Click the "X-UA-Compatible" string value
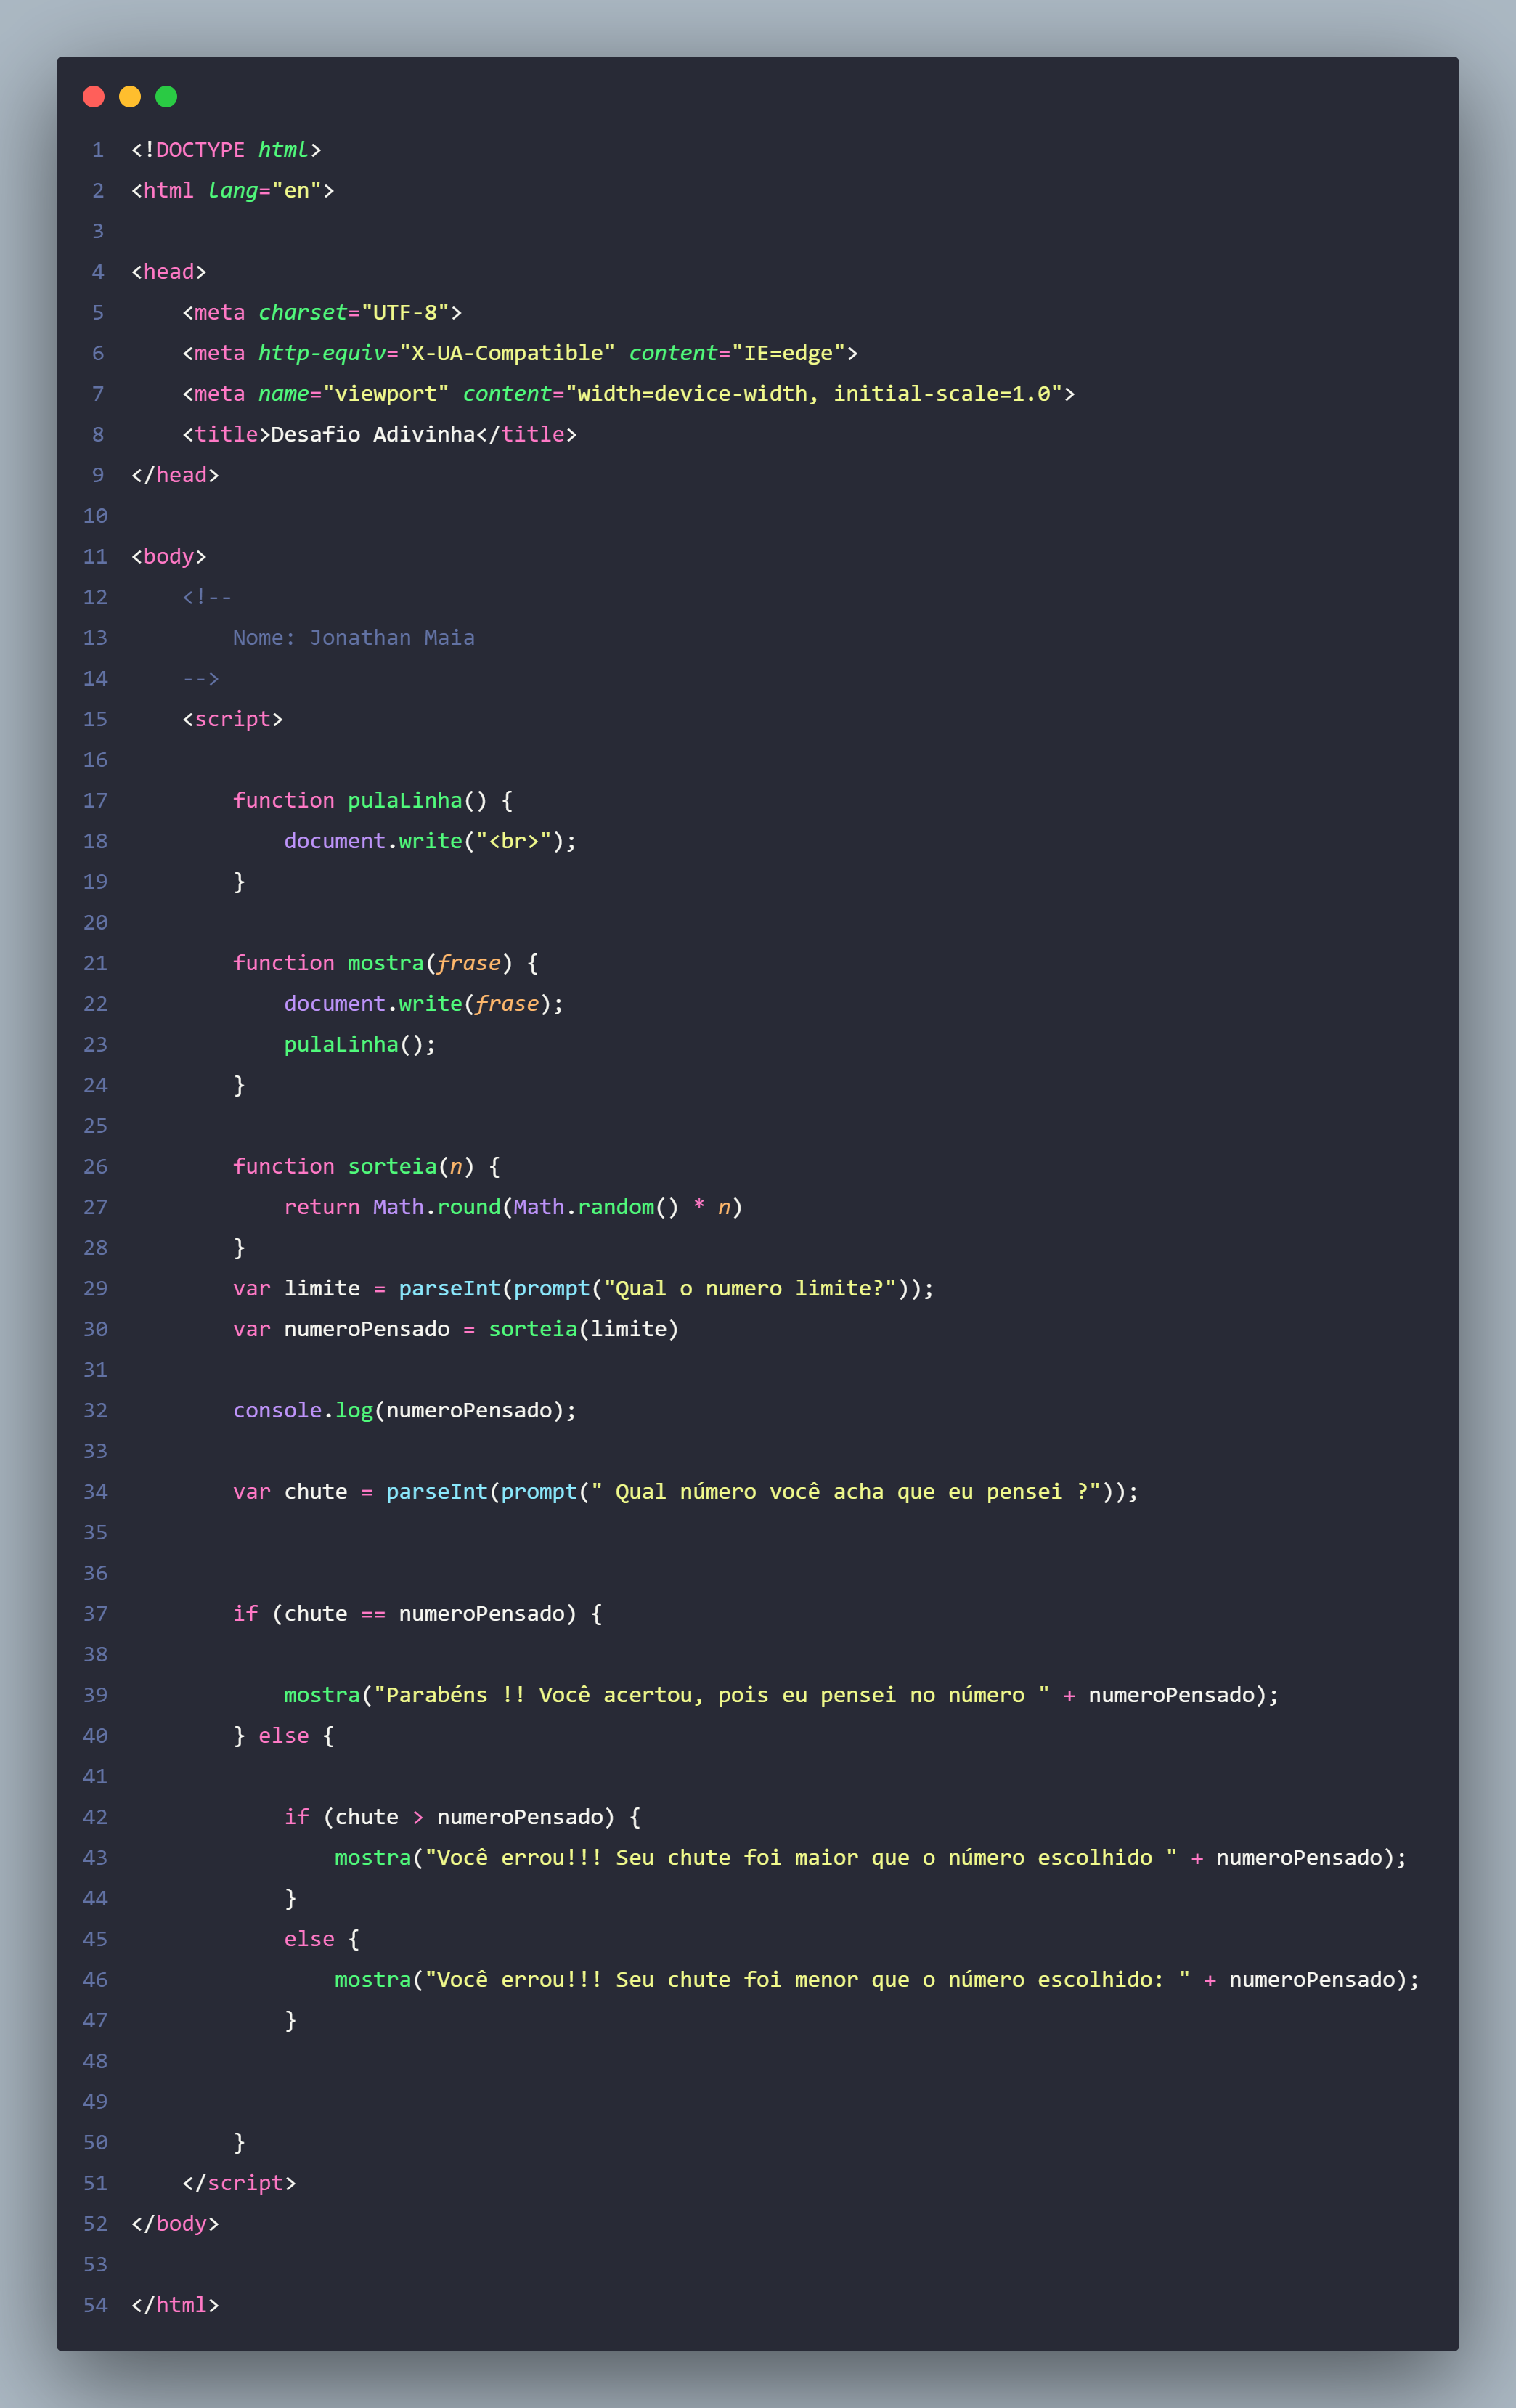This screenshot has height=2408, width=1516. 507,353
